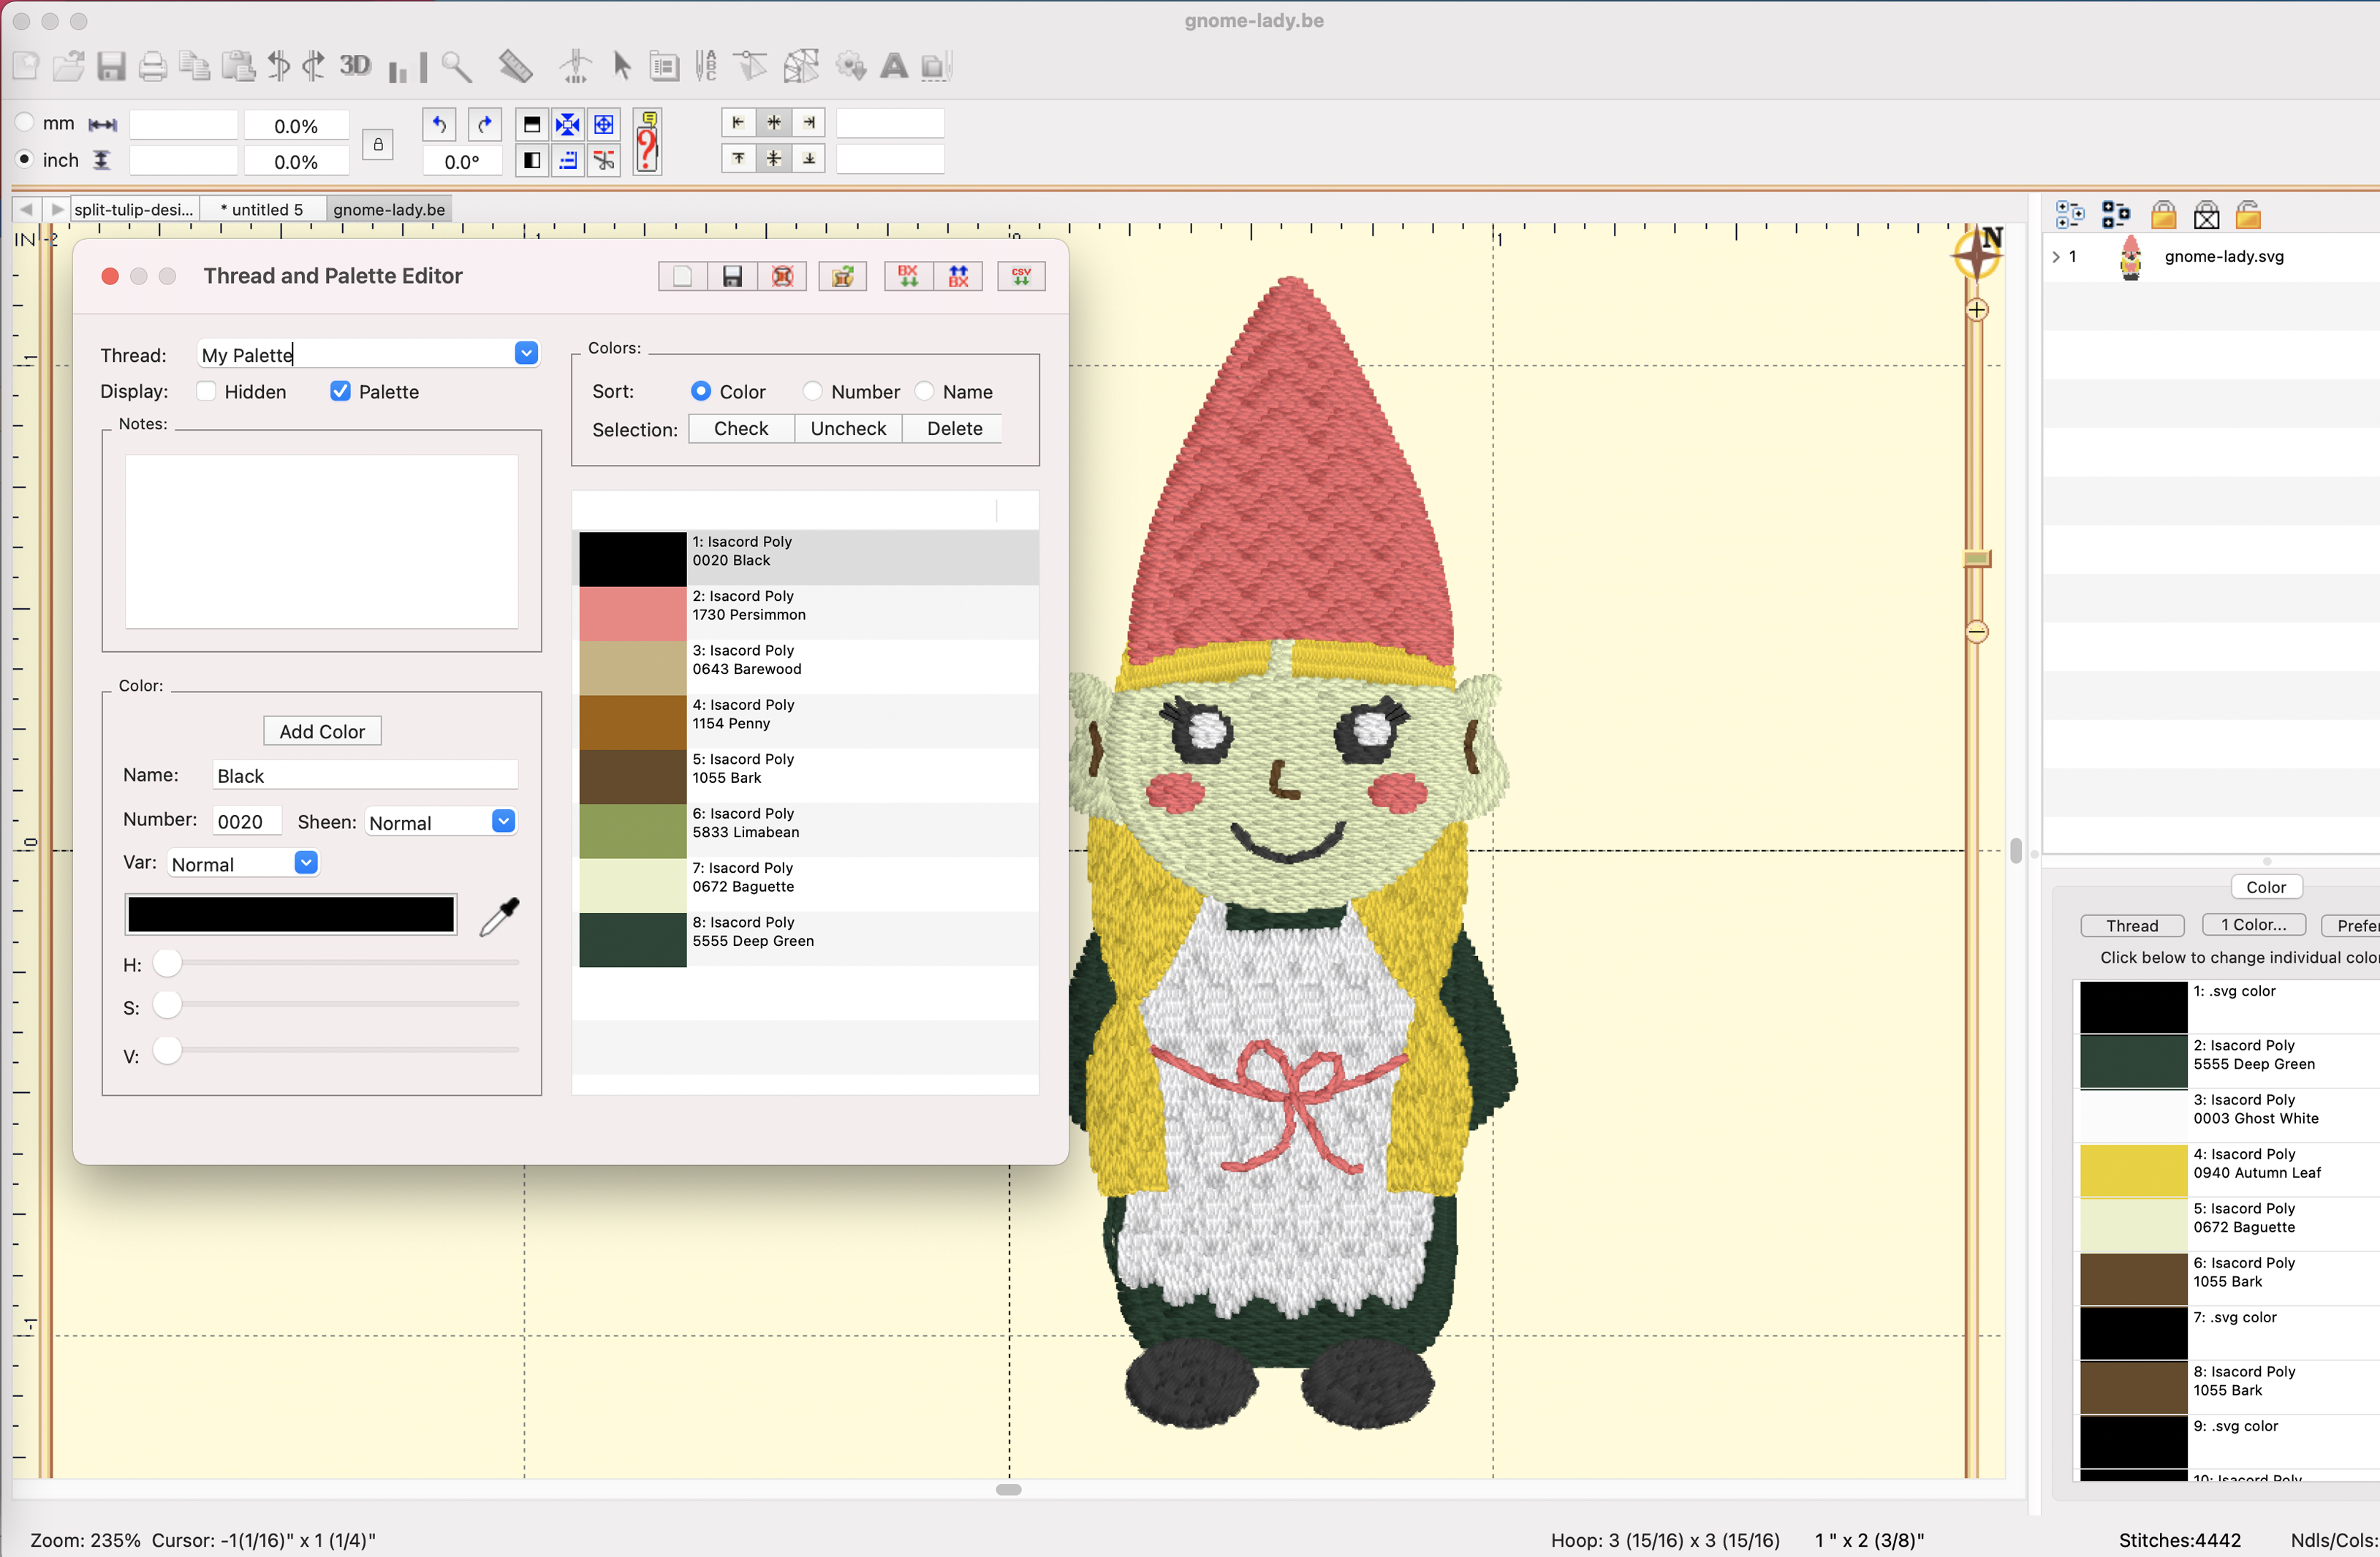Switch to split-tulip-desi... document tab

pos(135,209)
